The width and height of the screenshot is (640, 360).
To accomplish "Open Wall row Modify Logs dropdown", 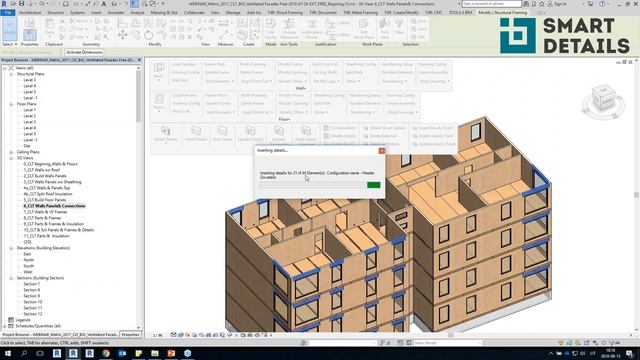I will point(326,81).
